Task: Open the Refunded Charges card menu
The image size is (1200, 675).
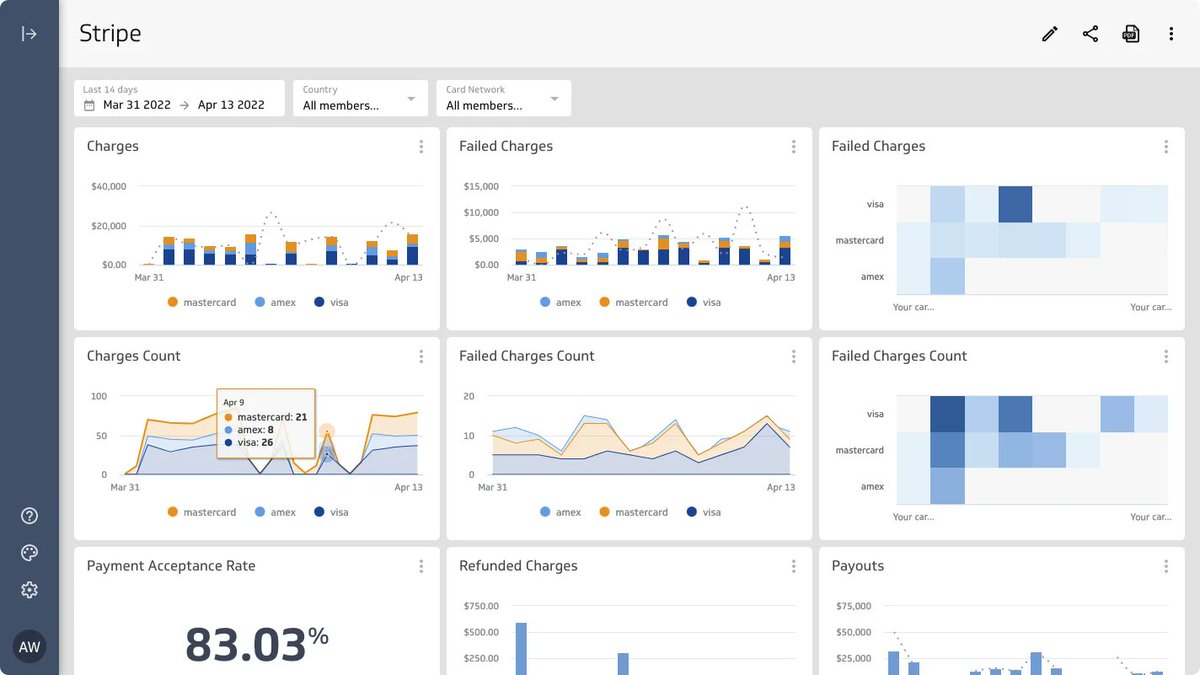Action: point(793,567)
